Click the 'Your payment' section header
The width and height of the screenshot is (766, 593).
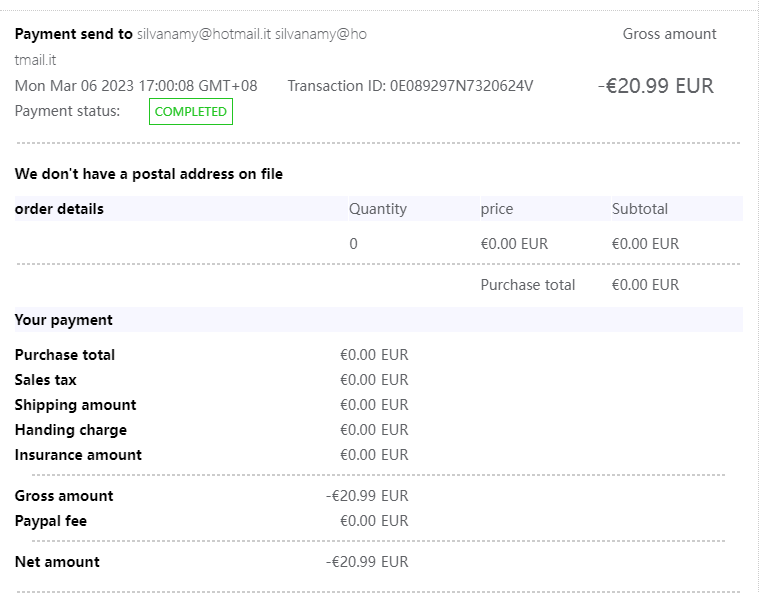pyautogui.click(x=64, y=320)
